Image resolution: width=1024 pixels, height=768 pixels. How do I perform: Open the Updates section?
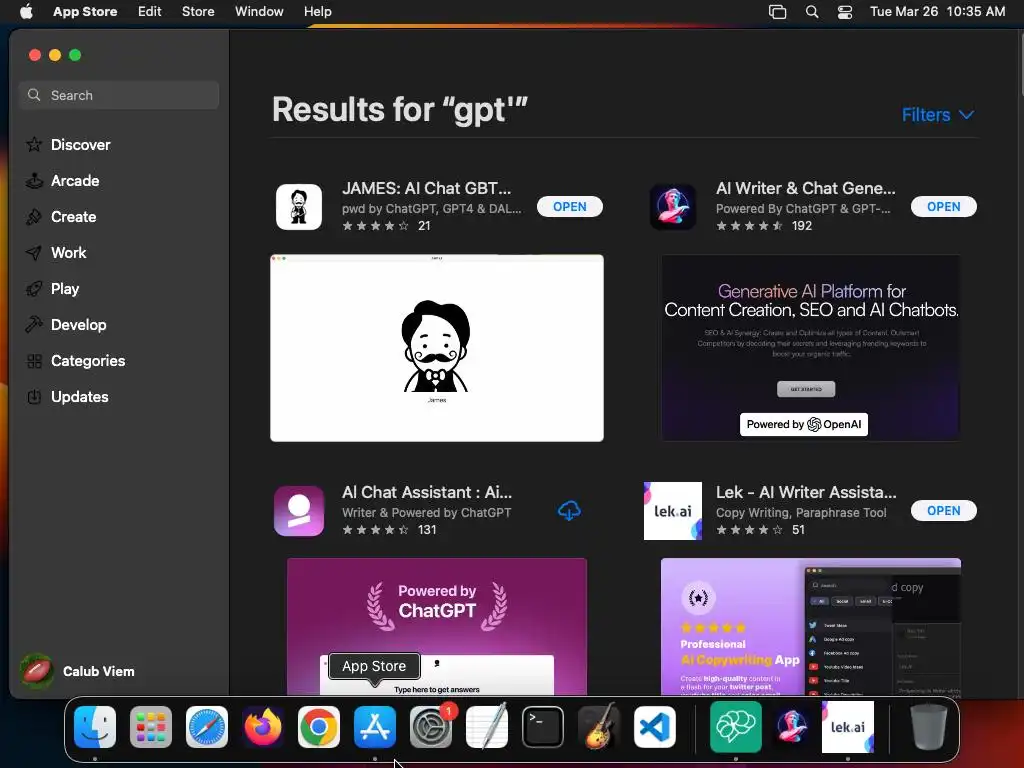[67, 396]
